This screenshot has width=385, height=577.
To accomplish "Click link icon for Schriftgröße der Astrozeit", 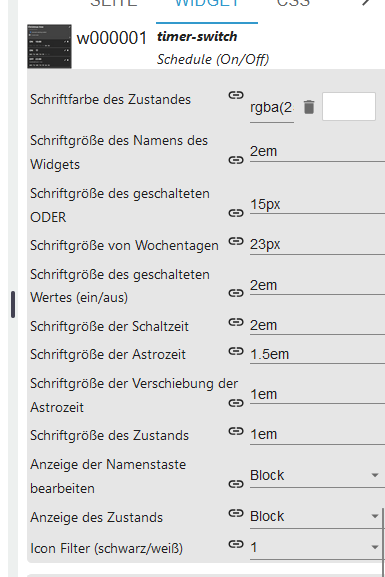I will click(x=236, y=351).
